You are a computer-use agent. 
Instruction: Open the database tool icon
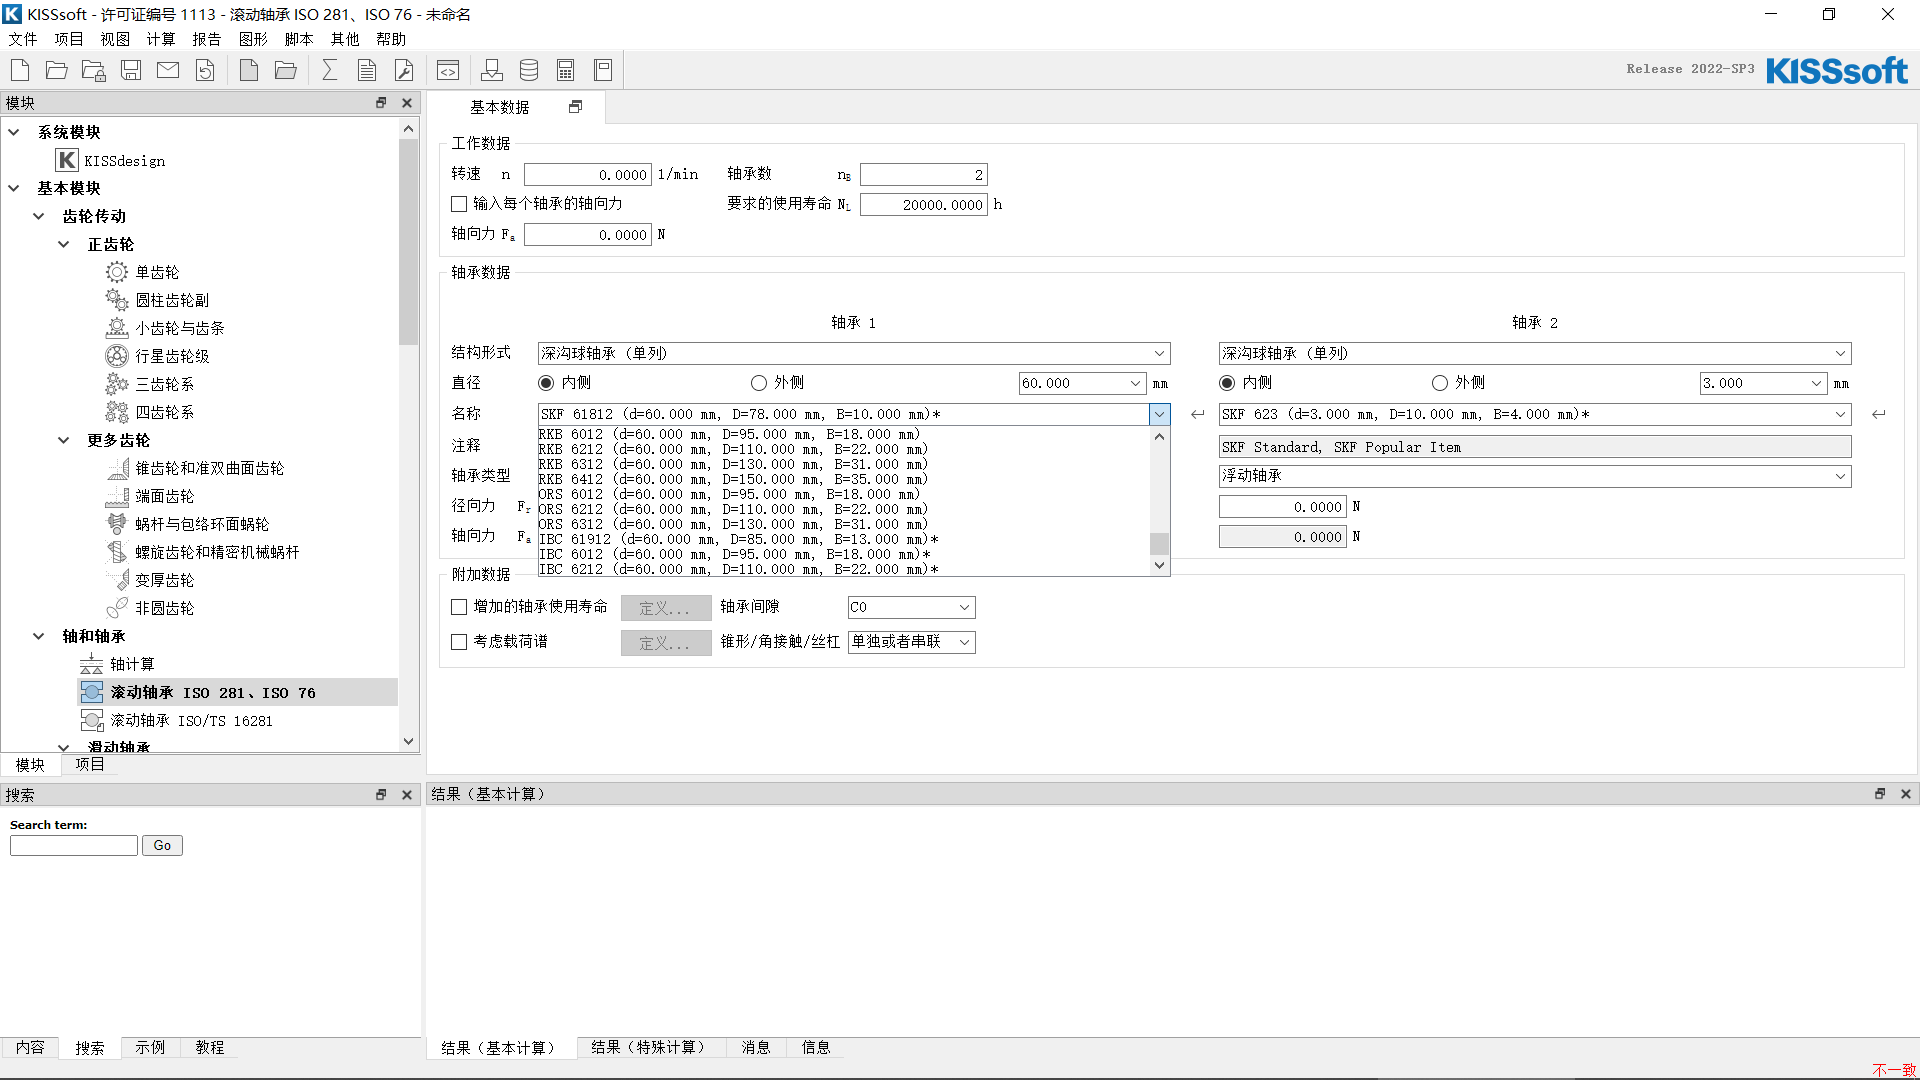[x=529, y=70]
